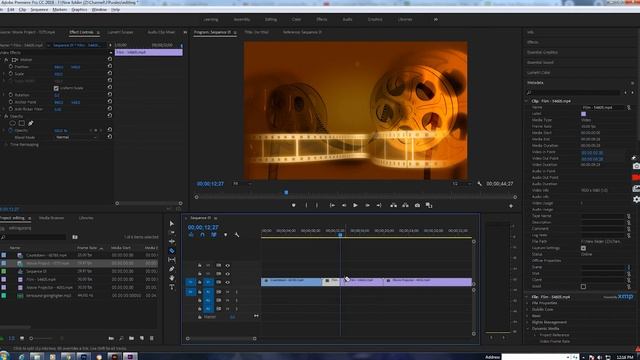This screenshot has height=360, width=640.
Task: Toggle Snap magnet in timeline
Action: [202, 235]
